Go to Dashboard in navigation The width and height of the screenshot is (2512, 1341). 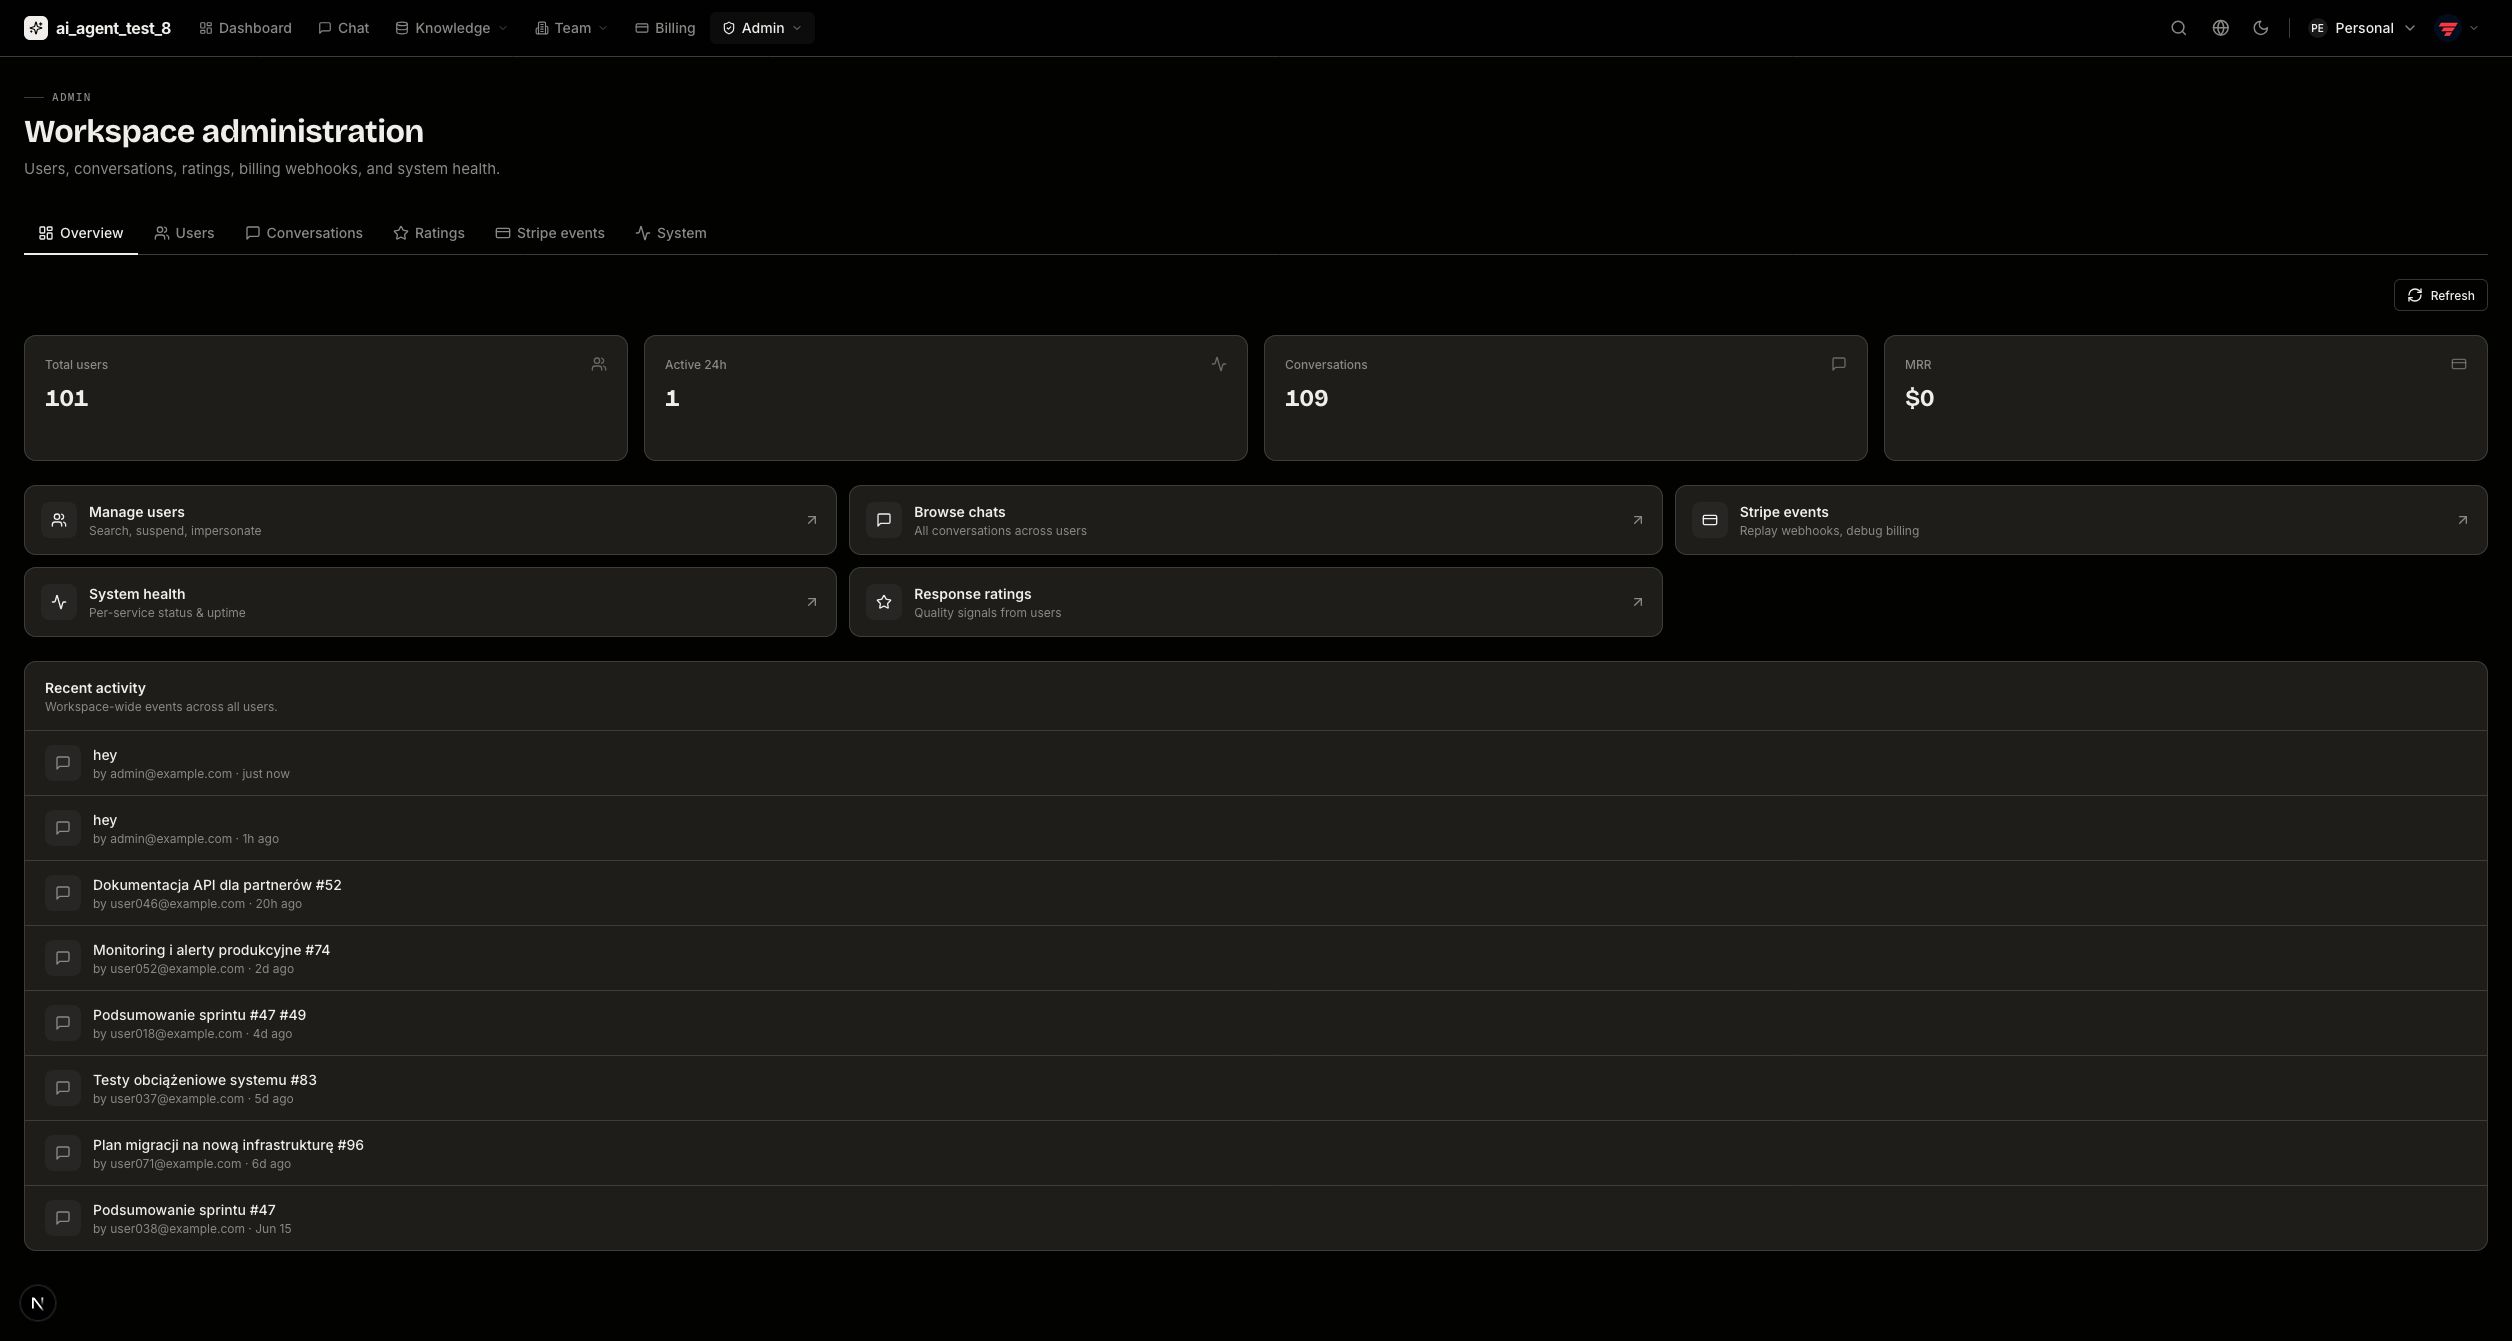pyautogui.click(x=245, y=28)
